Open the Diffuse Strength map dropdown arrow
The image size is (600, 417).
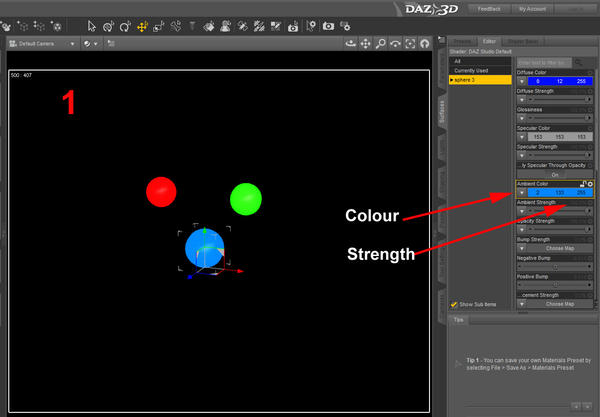(522, 99)
